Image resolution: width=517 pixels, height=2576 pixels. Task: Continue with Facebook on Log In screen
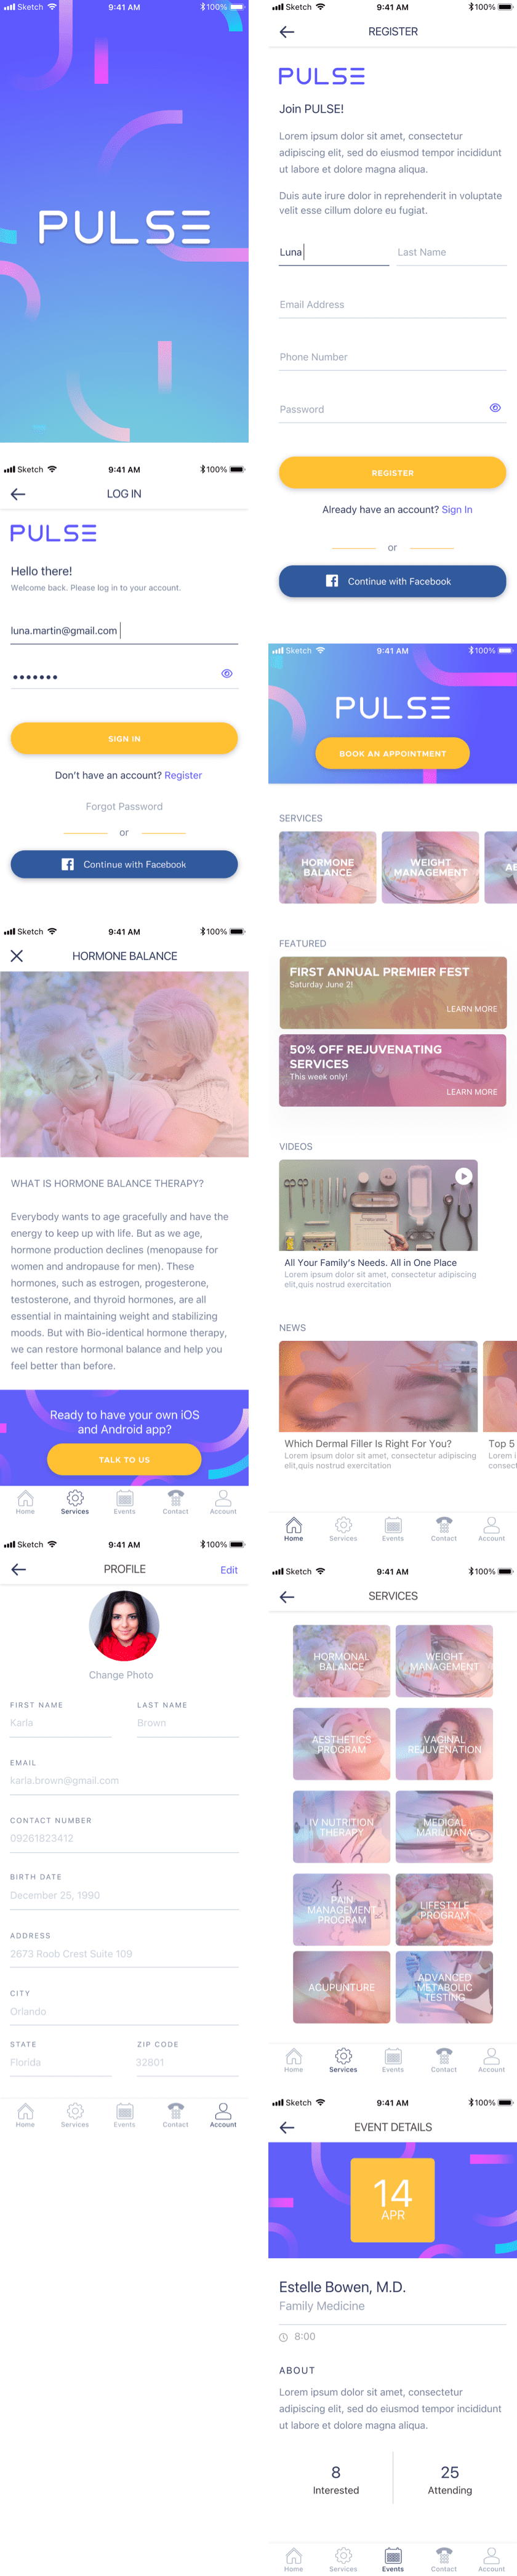tap(124, 864)
